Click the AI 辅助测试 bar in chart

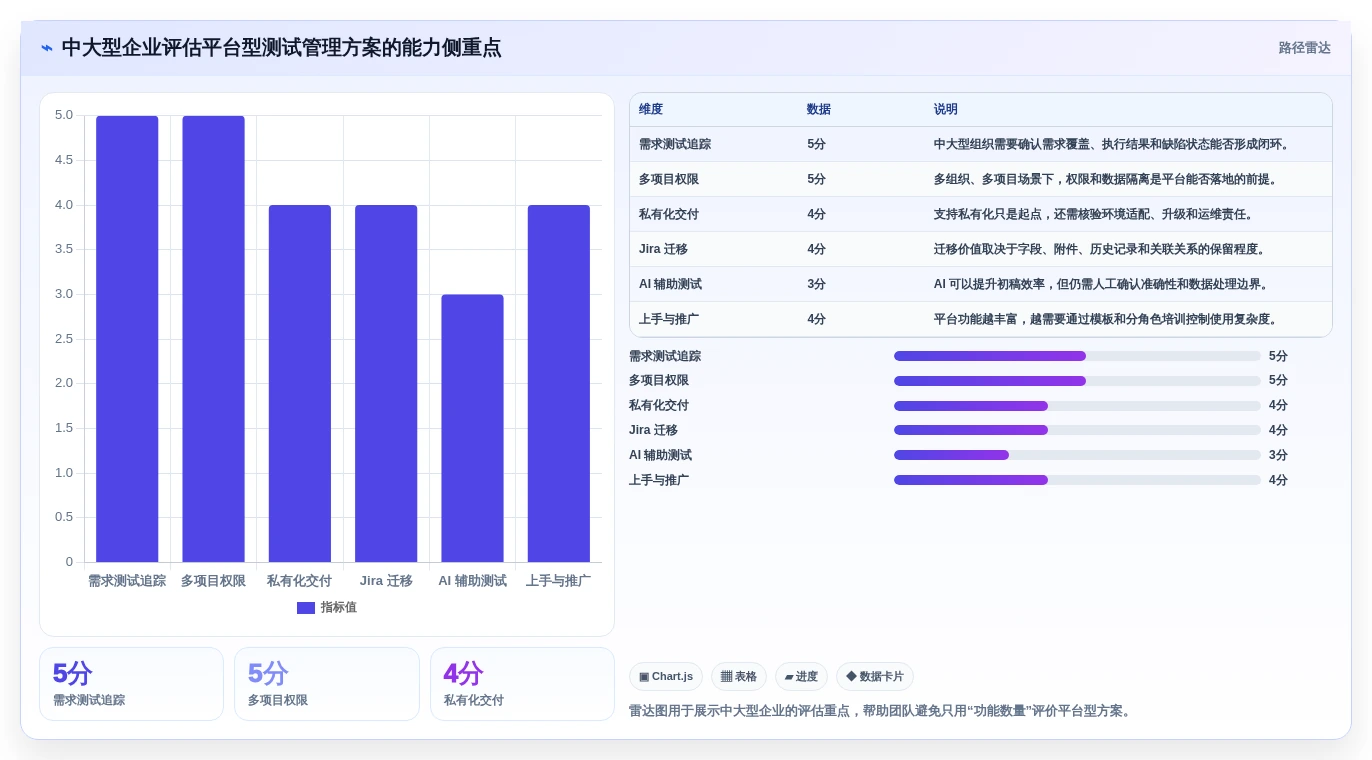472,428
